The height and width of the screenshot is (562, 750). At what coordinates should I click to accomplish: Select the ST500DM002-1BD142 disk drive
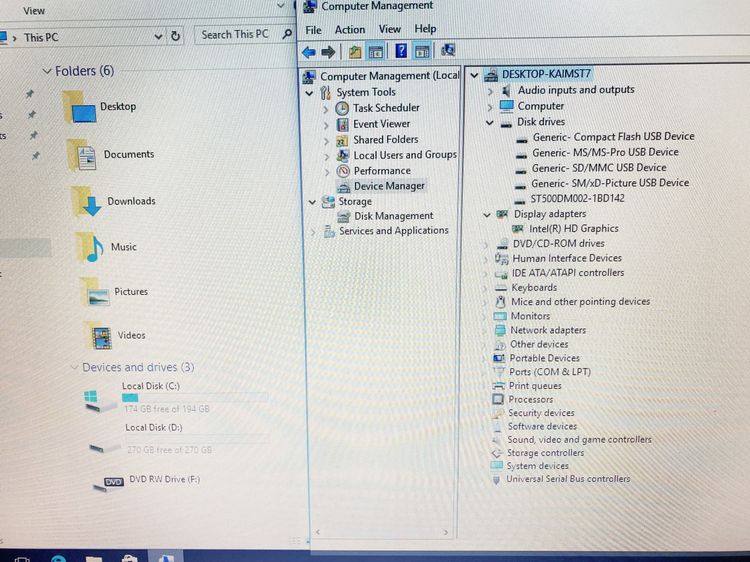pos(577,198)
